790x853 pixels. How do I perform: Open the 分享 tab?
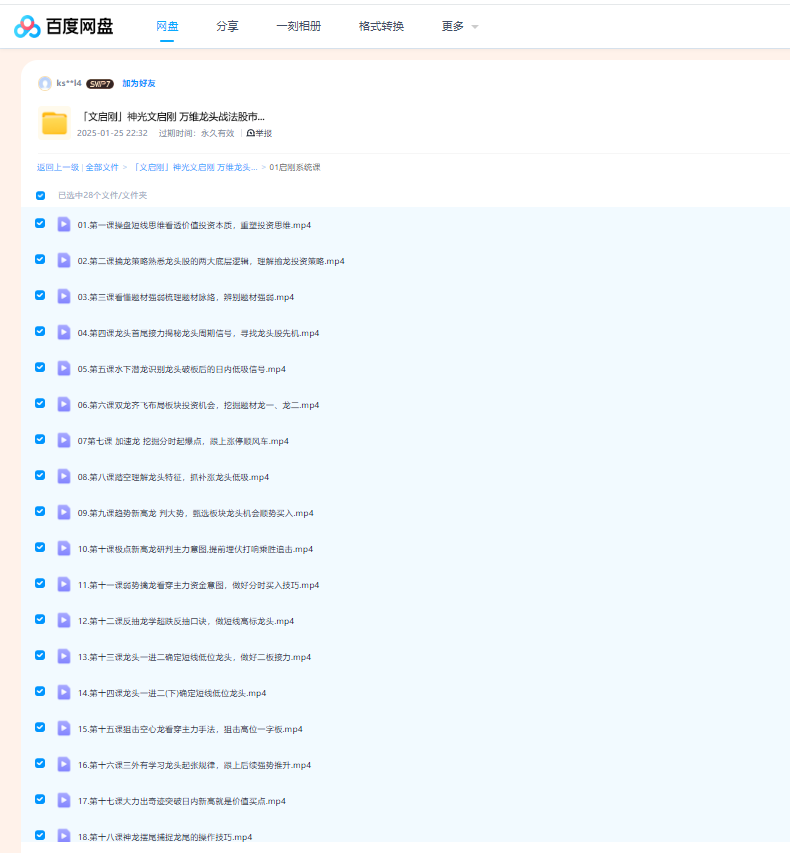point(227,26)
